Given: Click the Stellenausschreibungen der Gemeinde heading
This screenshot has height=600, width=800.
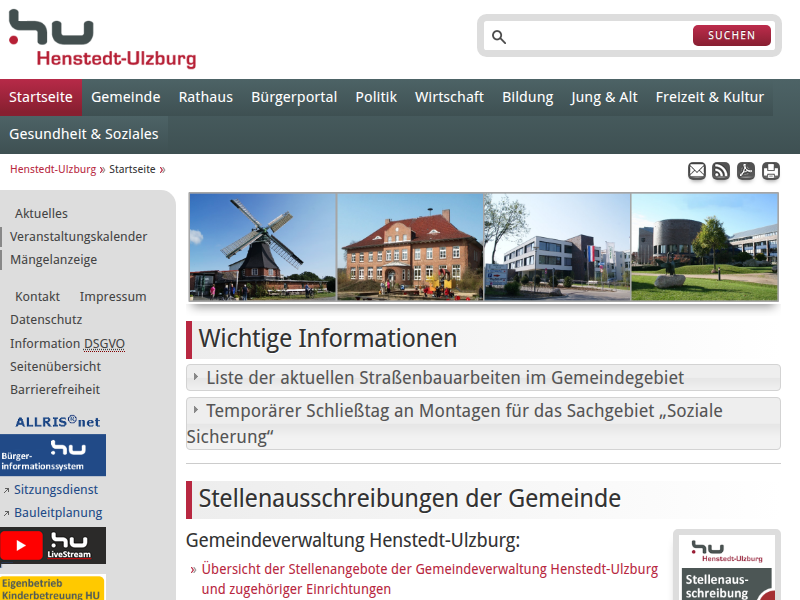Looking at the screenshot, I should click(410, 498).
